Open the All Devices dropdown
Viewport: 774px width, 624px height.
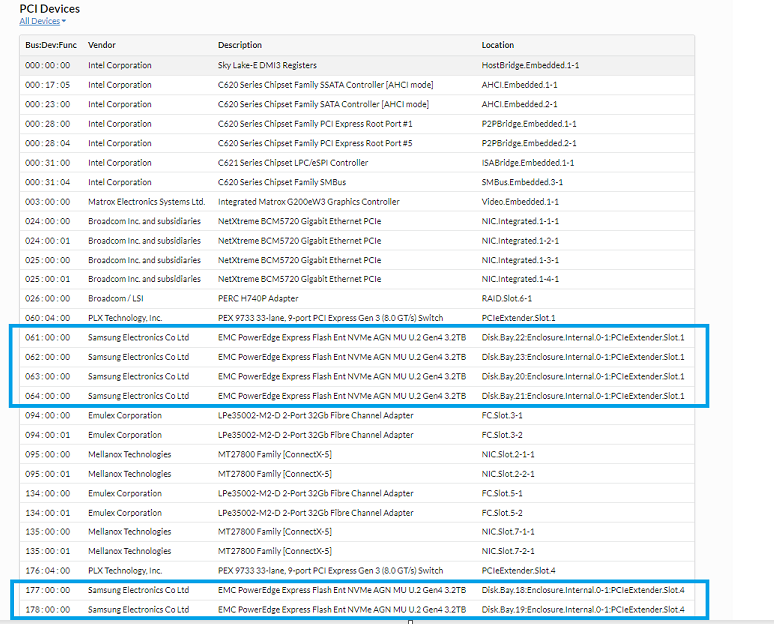(x=42, y=21)
